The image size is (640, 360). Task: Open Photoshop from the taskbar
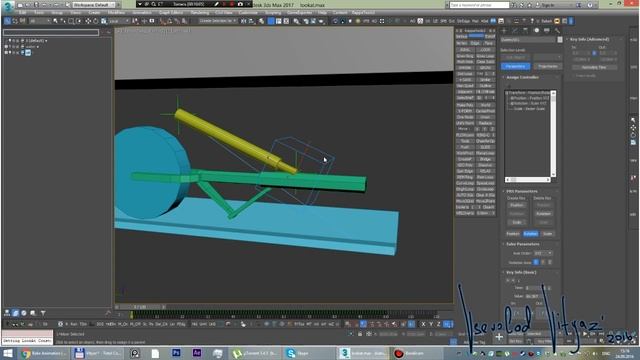176,353
